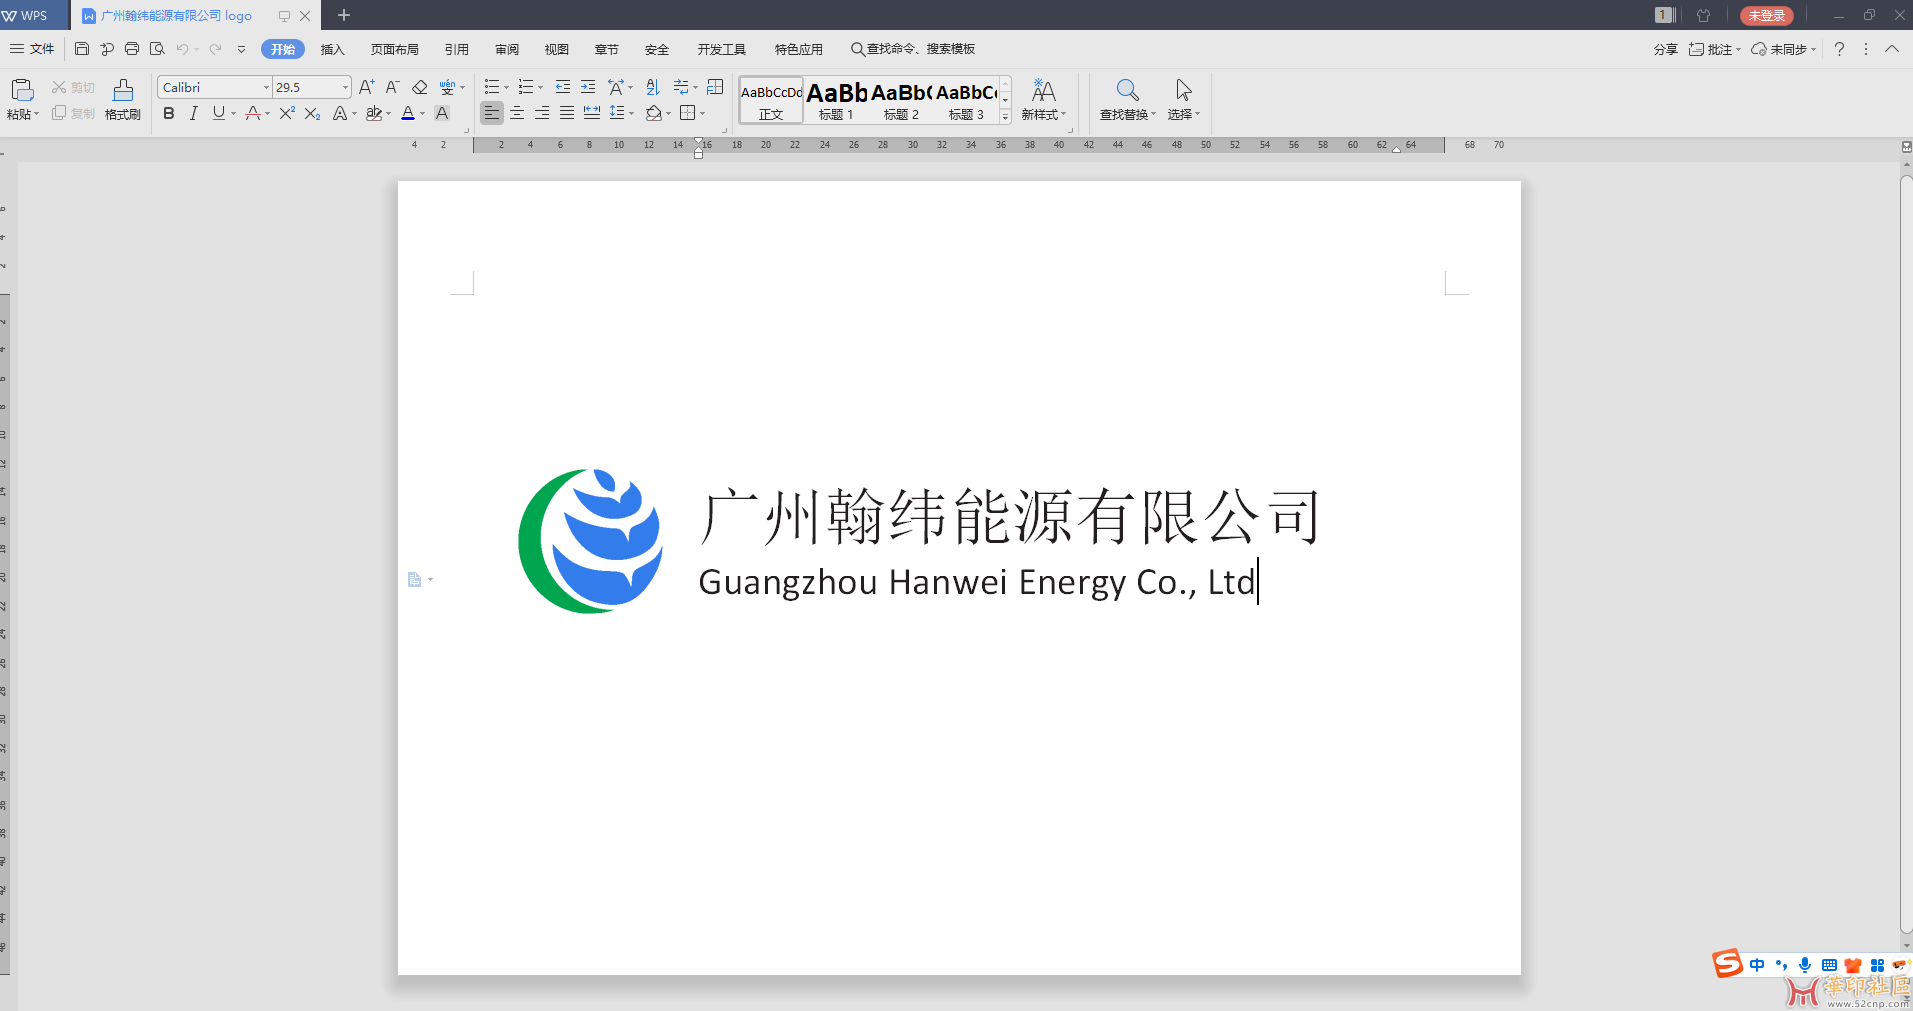
Task: Click the Save icon in quick toolbar
Action: coord(82,49)
